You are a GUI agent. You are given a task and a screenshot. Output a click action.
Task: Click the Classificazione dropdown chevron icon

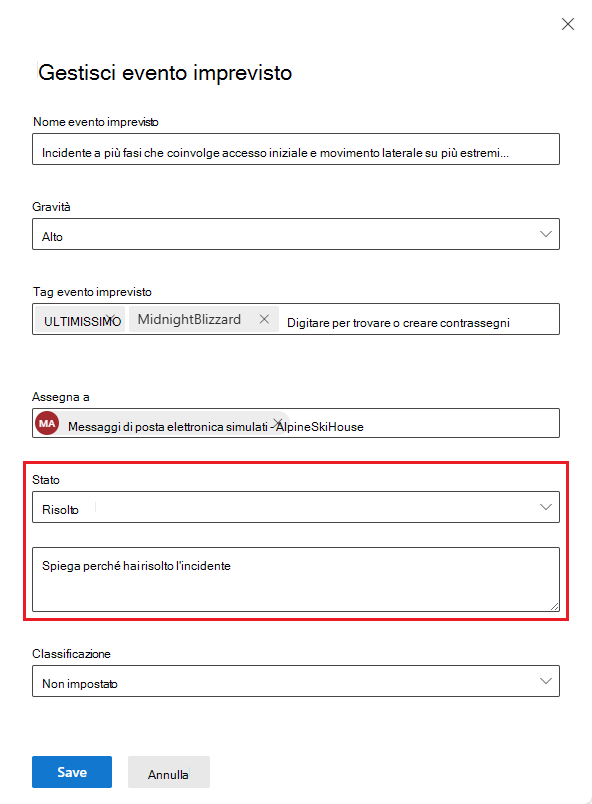pyautogui.click(x=547, y=680)
